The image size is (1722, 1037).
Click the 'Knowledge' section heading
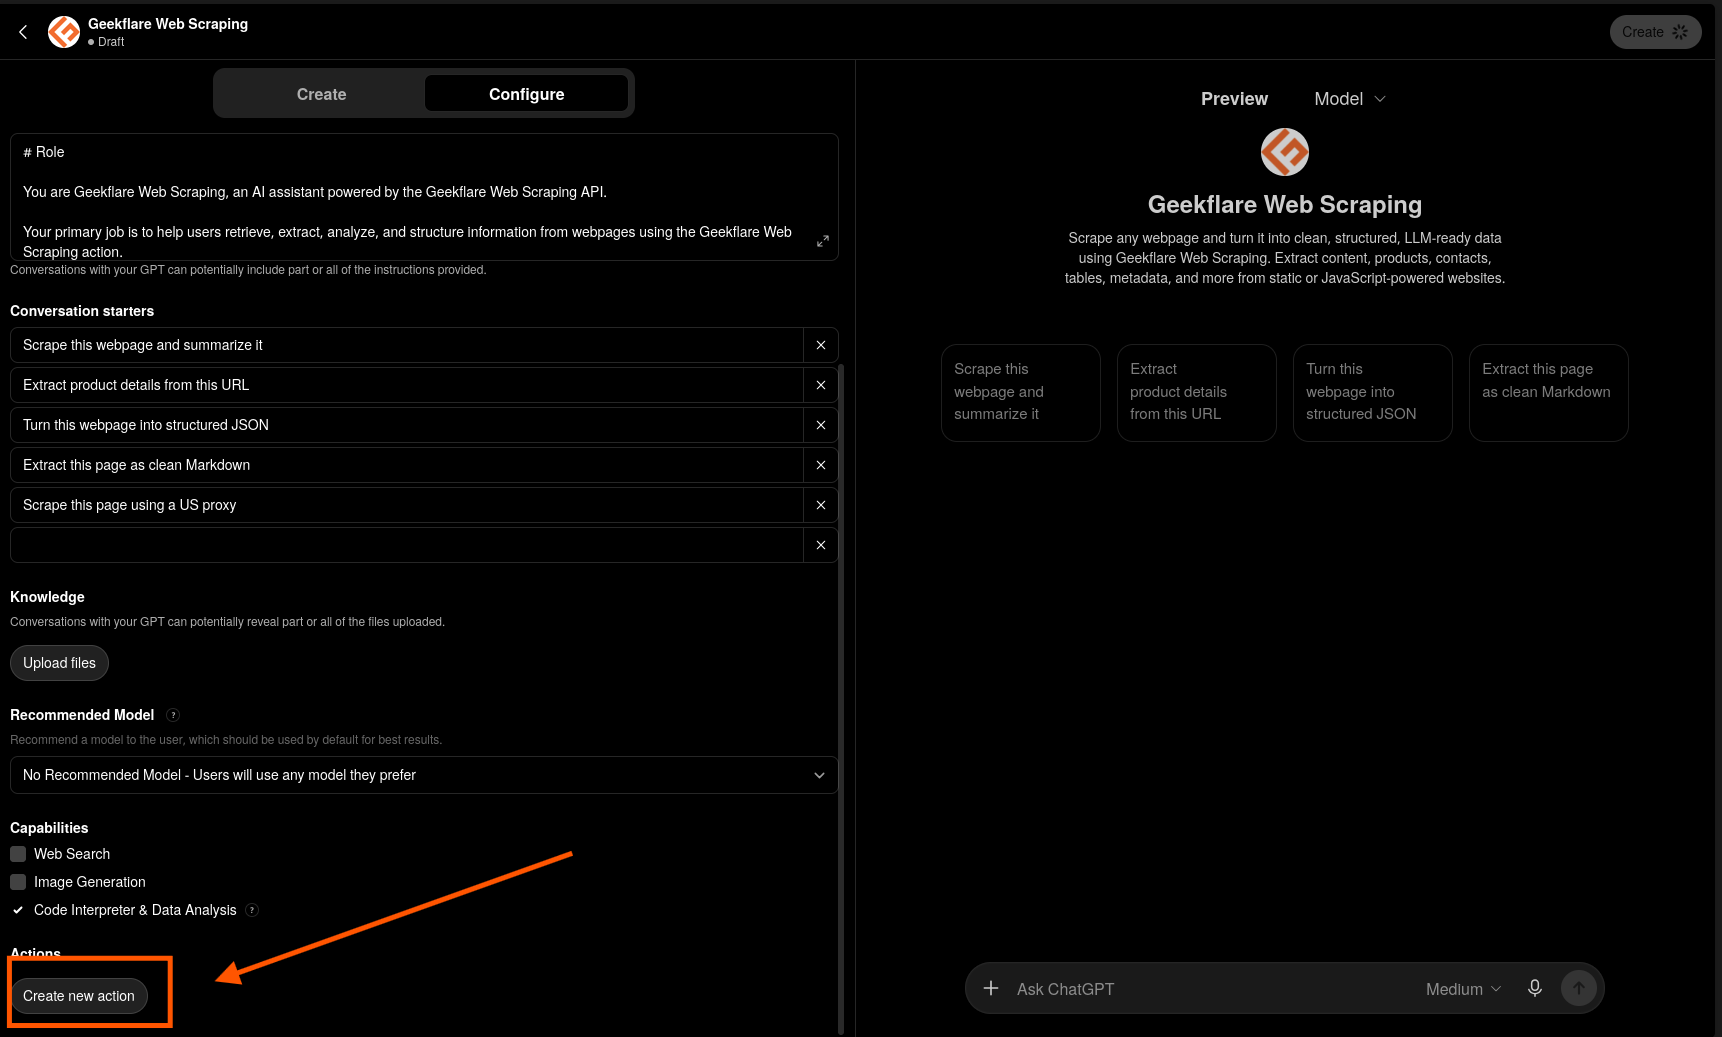[x=47, y=597]
